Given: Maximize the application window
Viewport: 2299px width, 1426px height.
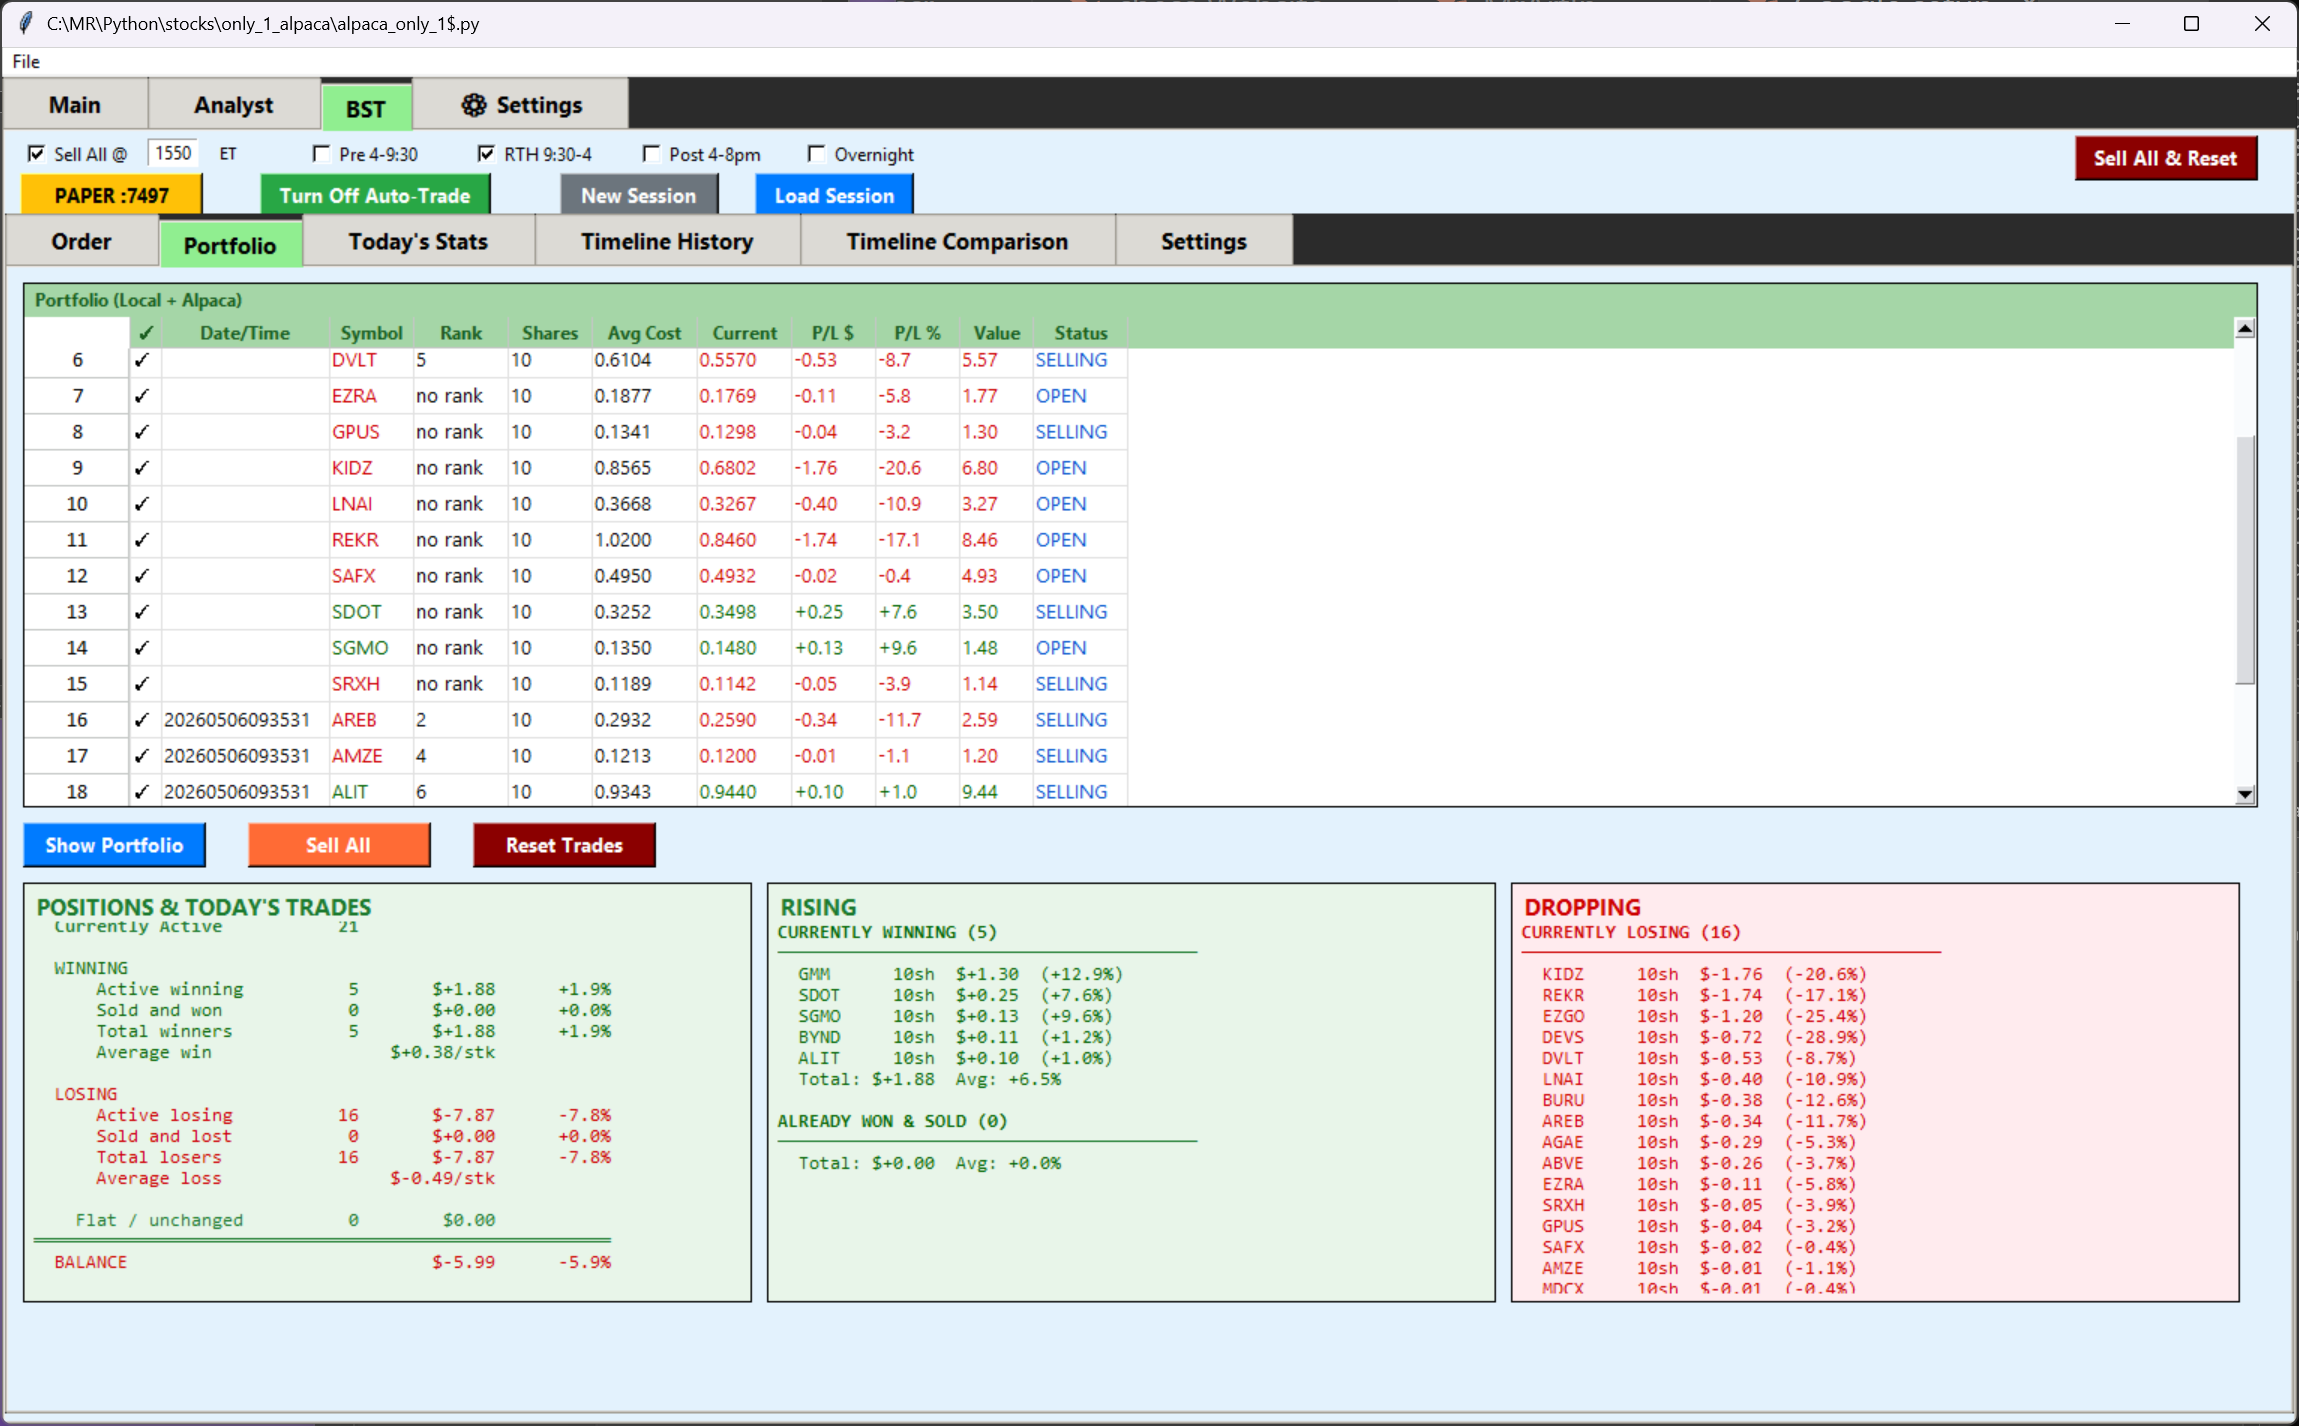Looking at the screenshot, I should pyautogui.click(x=2191, y=23).
